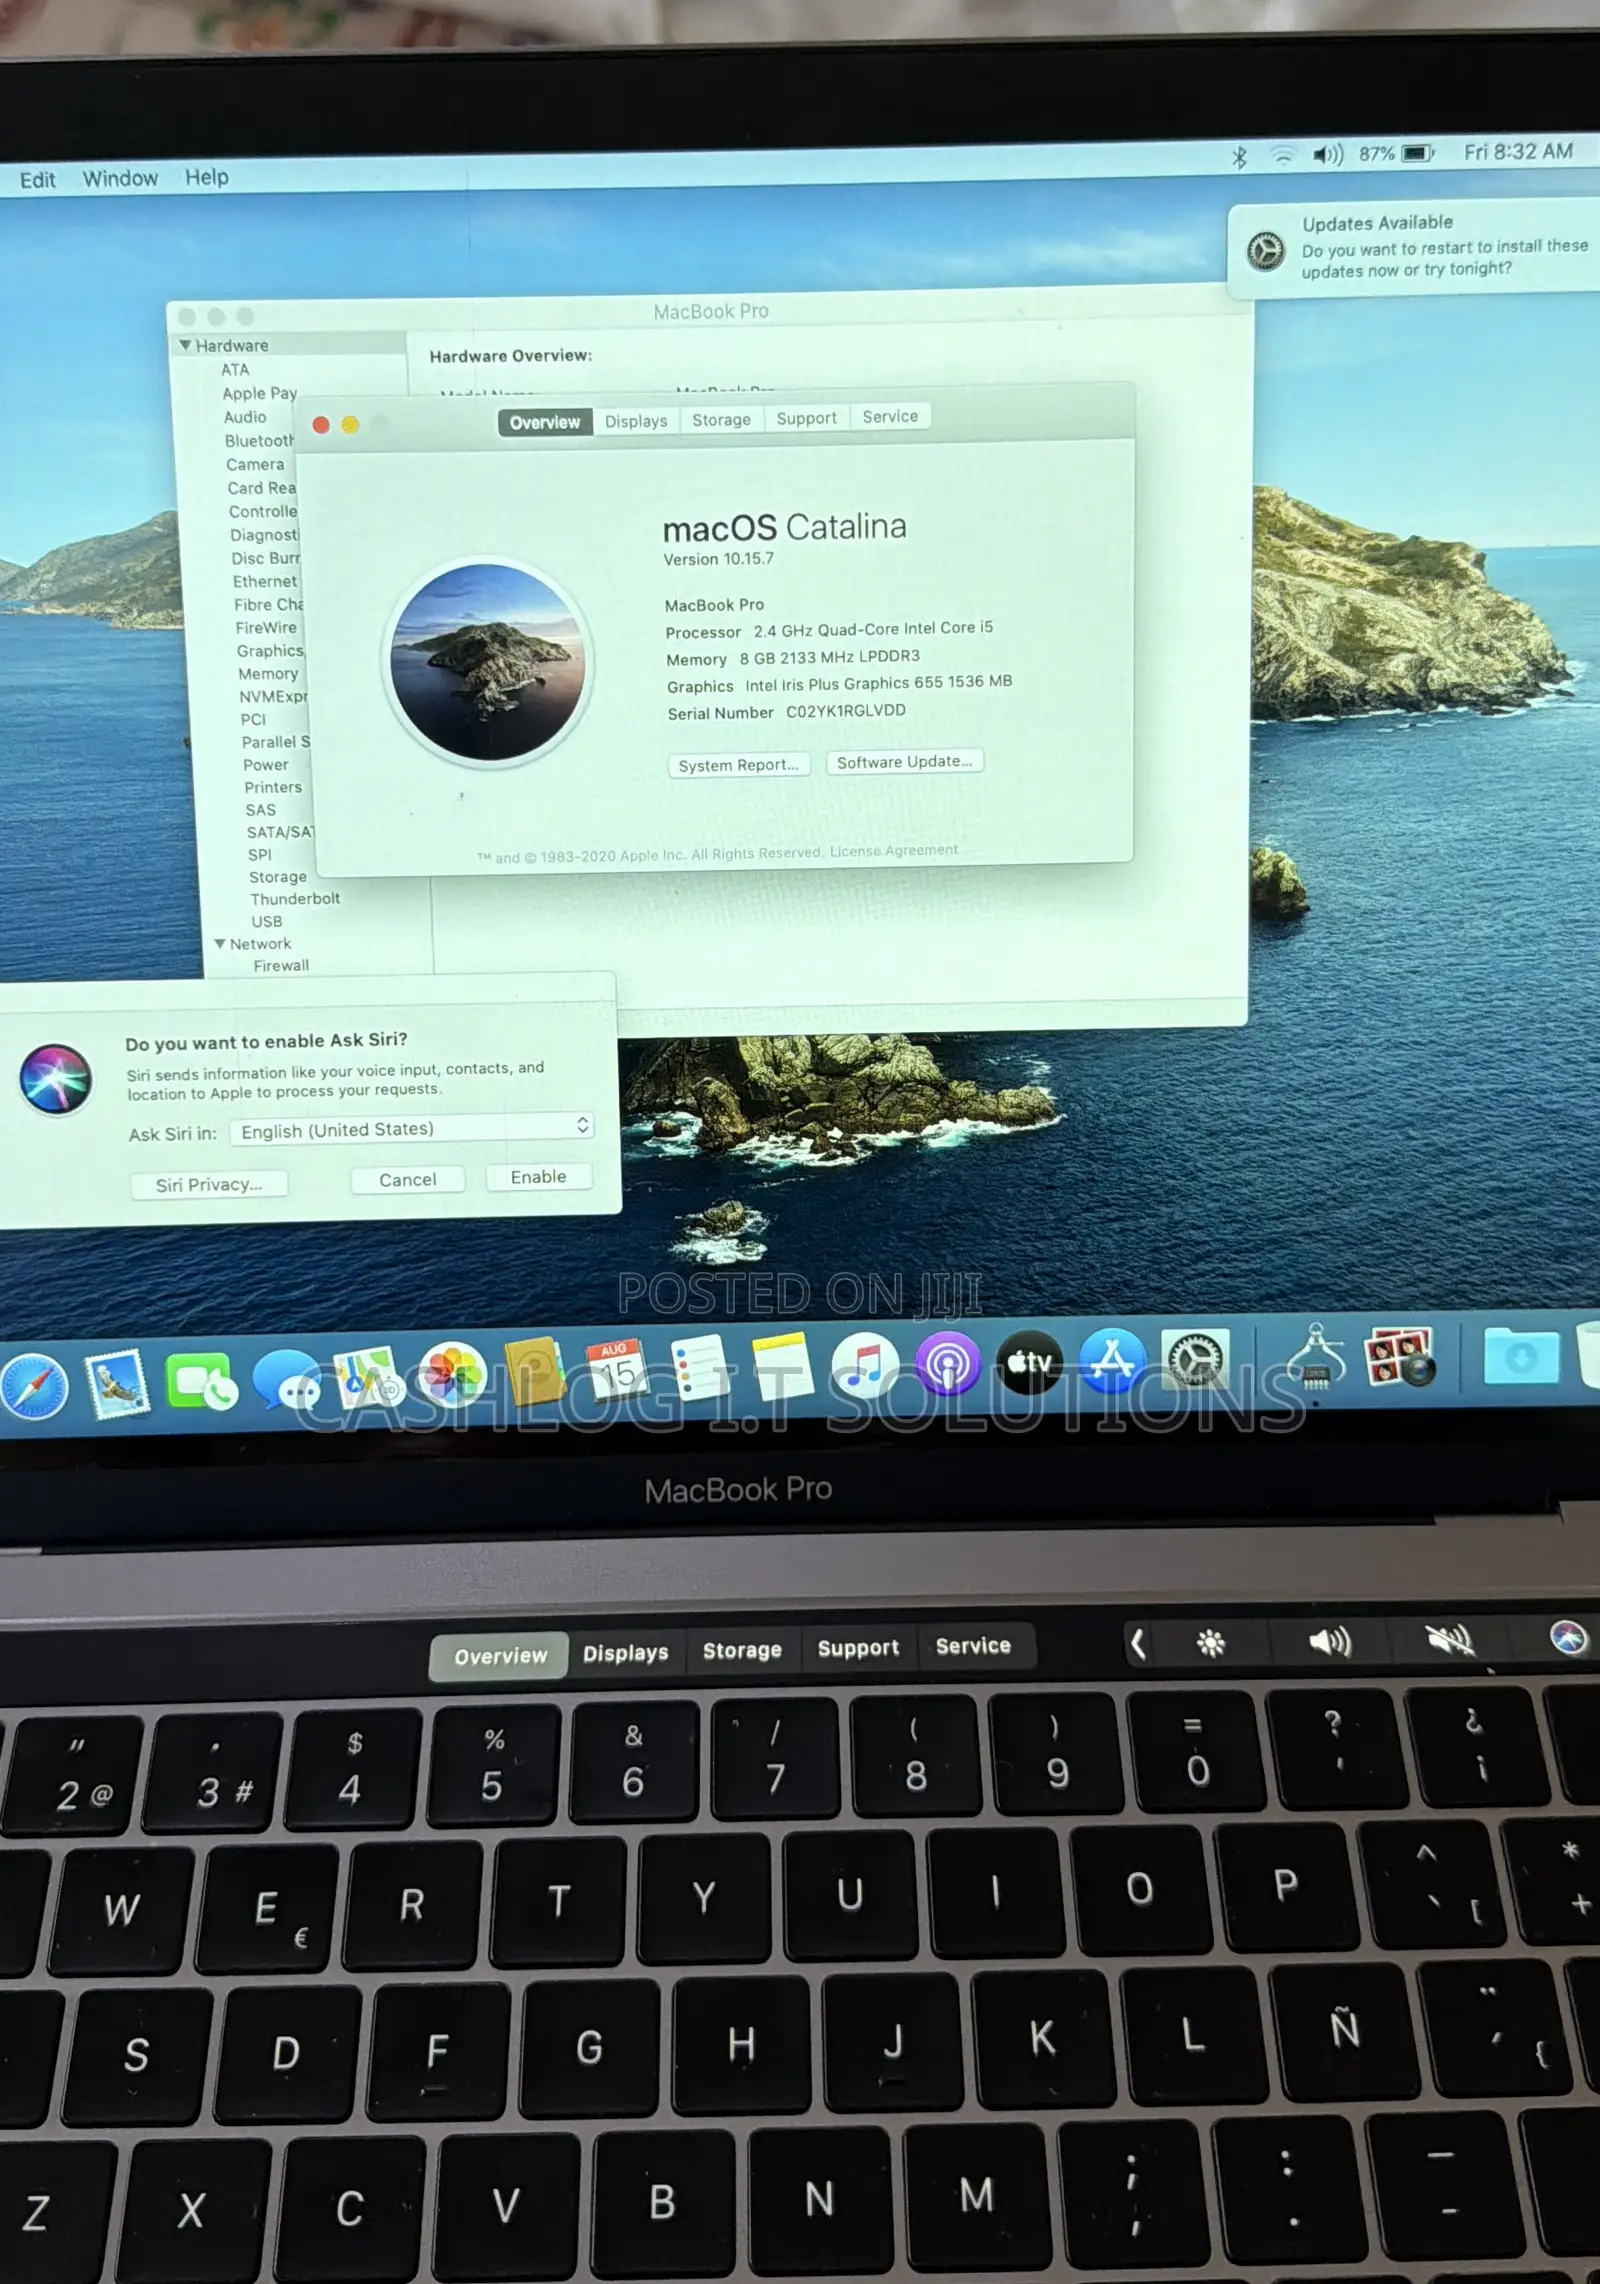Select Firewall under Network
This screenshot has width=1600, height=2284.
click(x=281, y=965)
